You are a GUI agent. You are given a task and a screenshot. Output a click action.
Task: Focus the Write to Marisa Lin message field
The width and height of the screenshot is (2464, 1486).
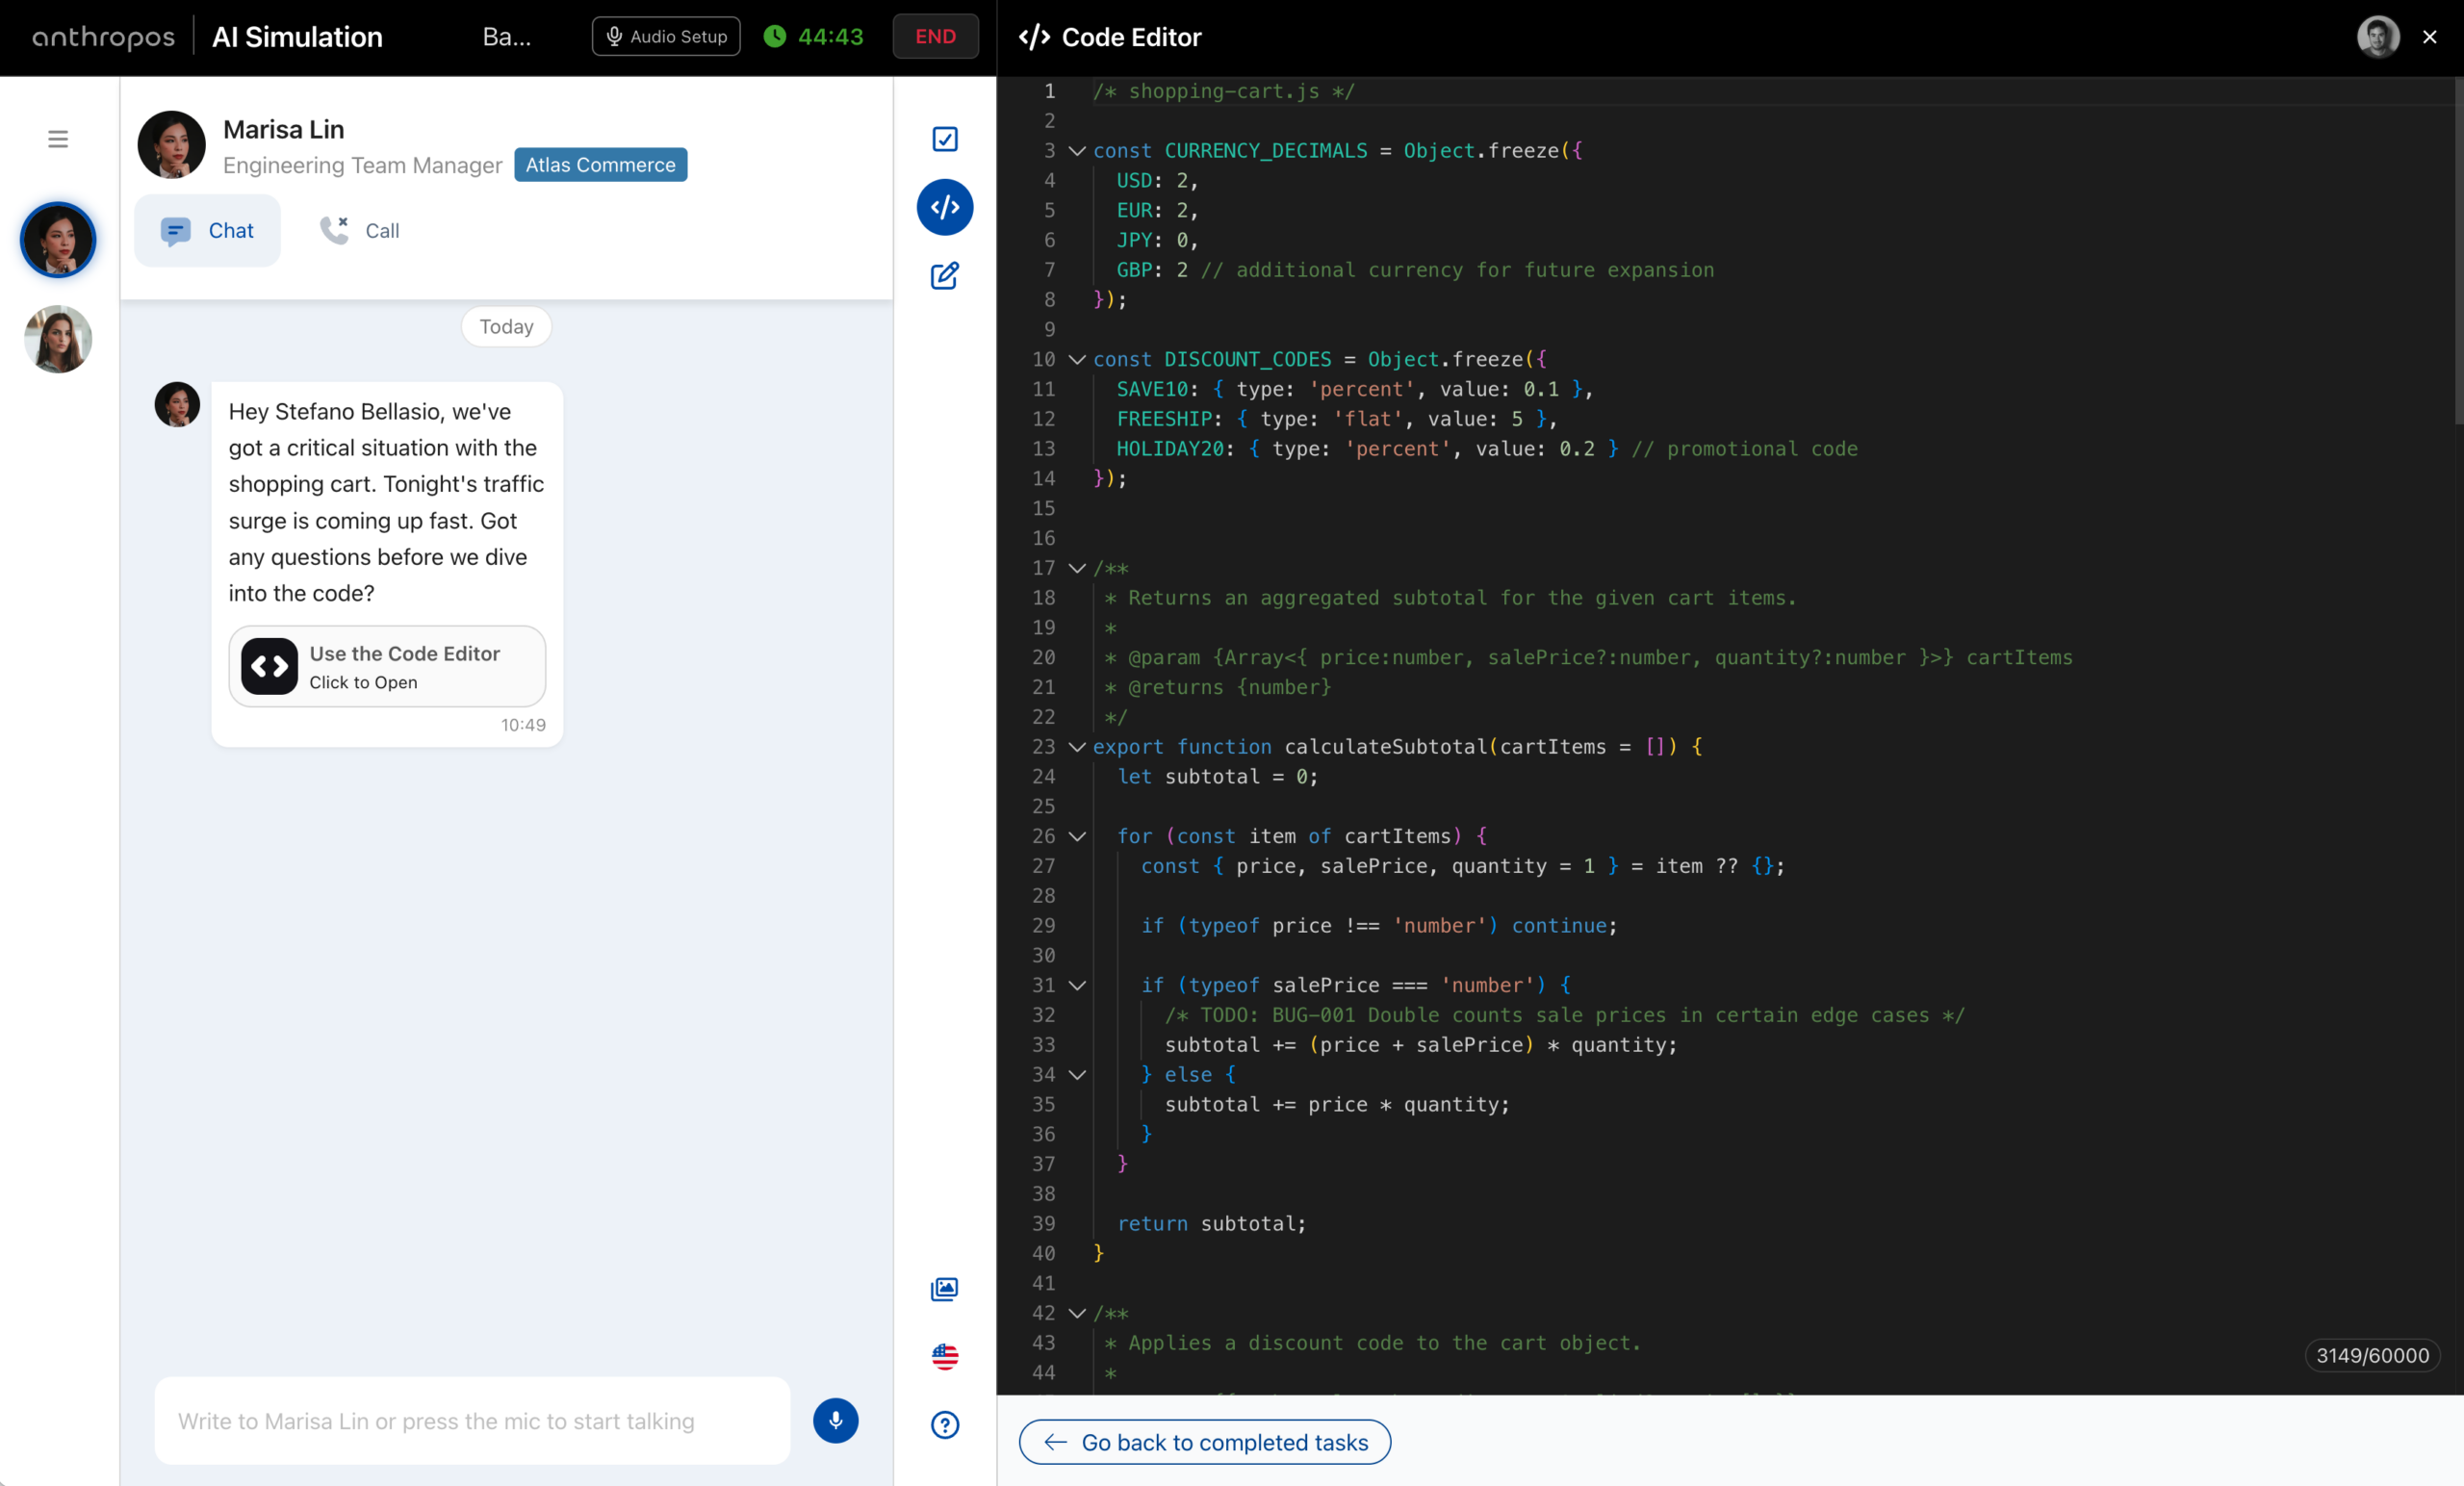(x=472, y=1421)
